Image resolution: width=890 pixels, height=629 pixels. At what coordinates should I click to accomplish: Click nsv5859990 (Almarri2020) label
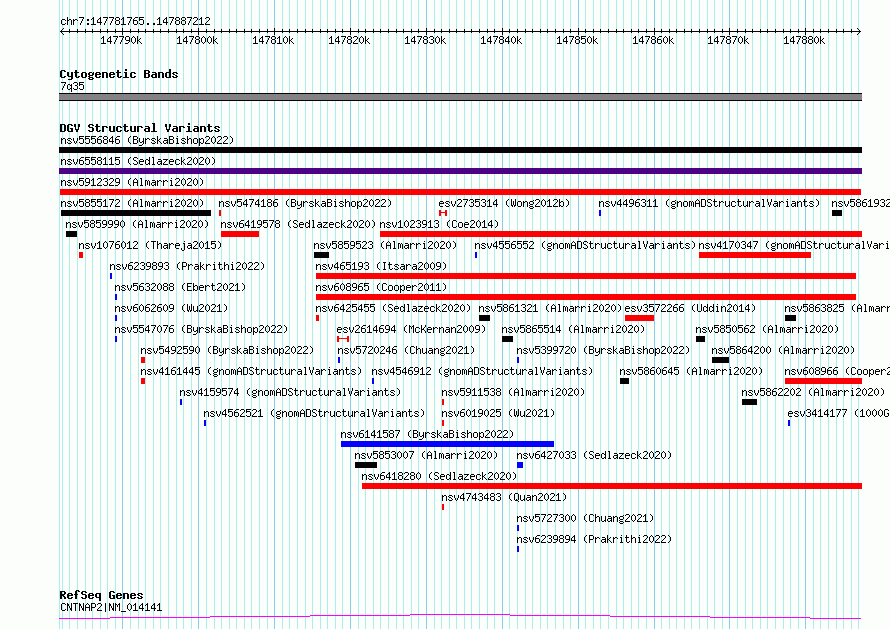click(x=137, y=224)
